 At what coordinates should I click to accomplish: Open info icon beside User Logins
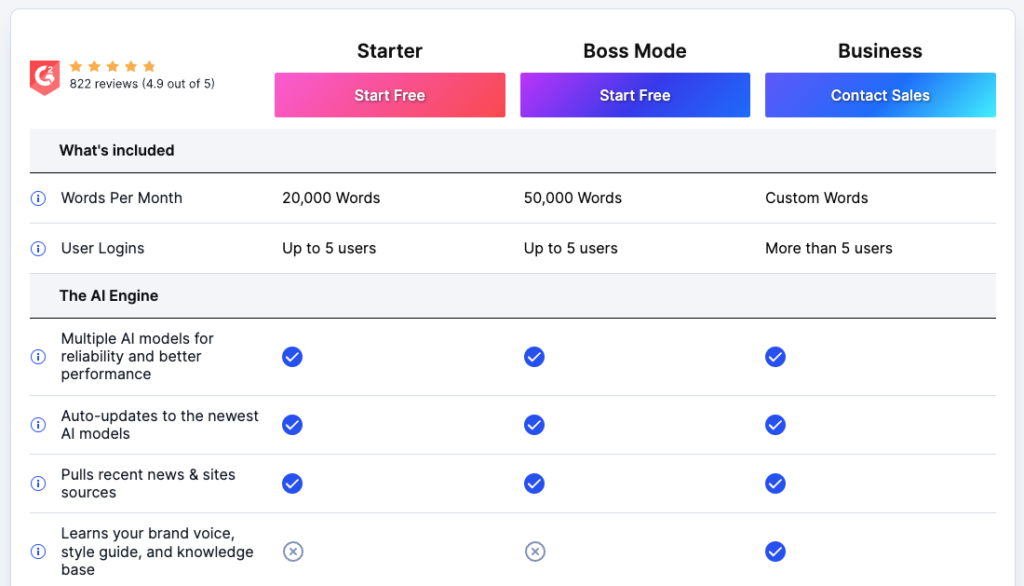[x=39, y=248]
